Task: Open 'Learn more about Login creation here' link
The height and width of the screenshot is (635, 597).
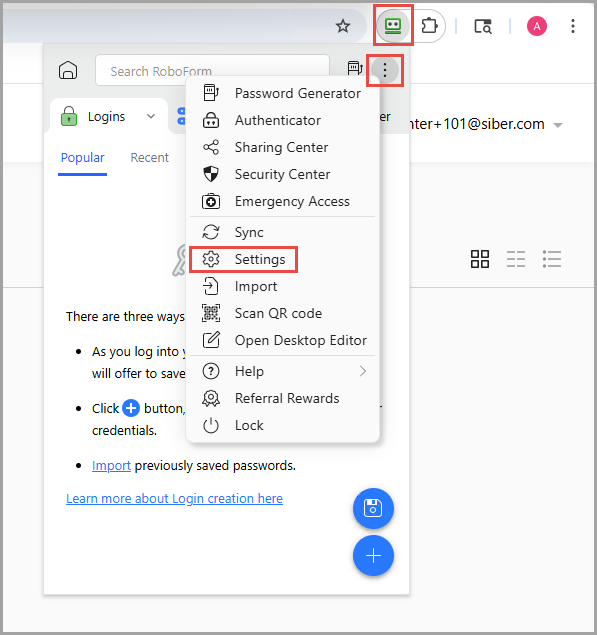Action: (175, 499)
